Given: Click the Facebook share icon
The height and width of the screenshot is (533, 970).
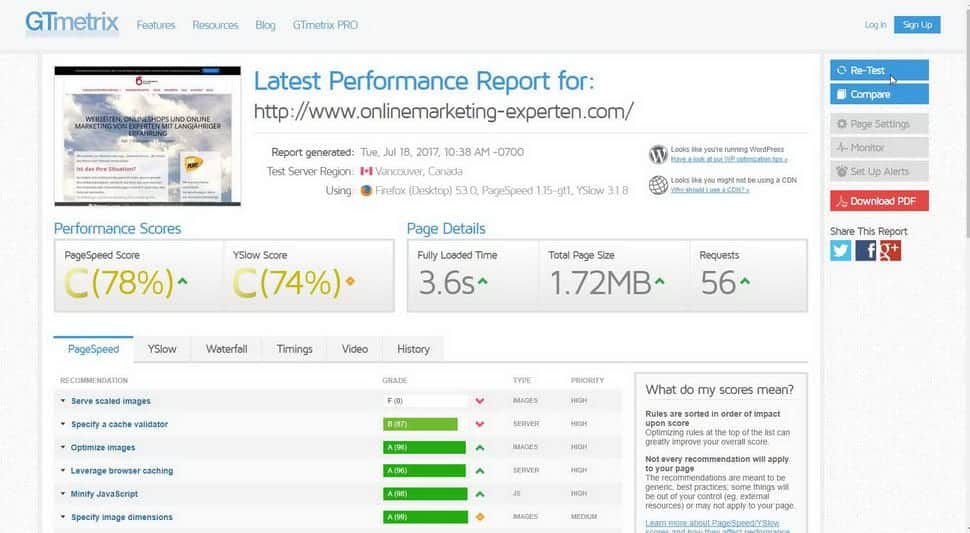Looking at the screenshot, I should point(866,251).
